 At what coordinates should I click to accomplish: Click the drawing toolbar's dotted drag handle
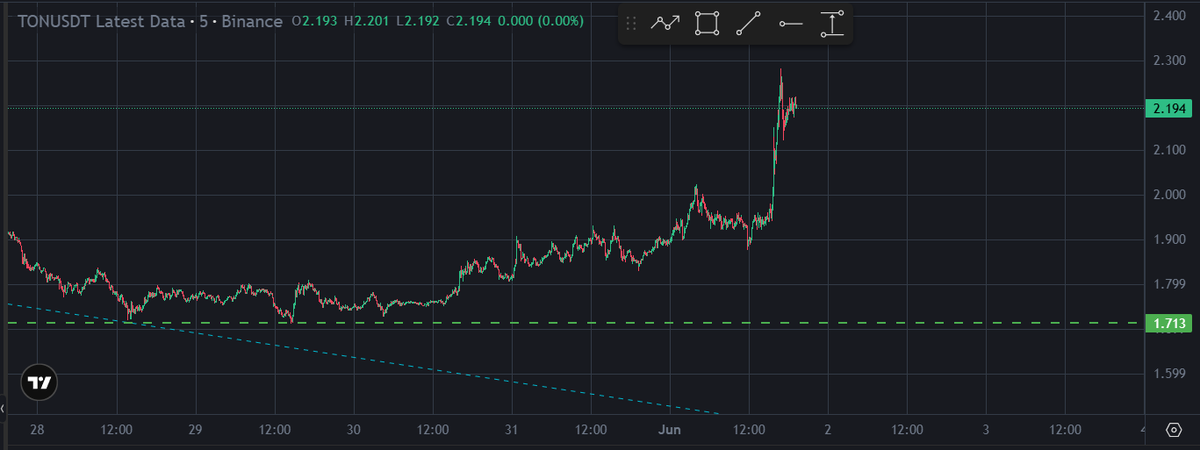click(631, 24)
